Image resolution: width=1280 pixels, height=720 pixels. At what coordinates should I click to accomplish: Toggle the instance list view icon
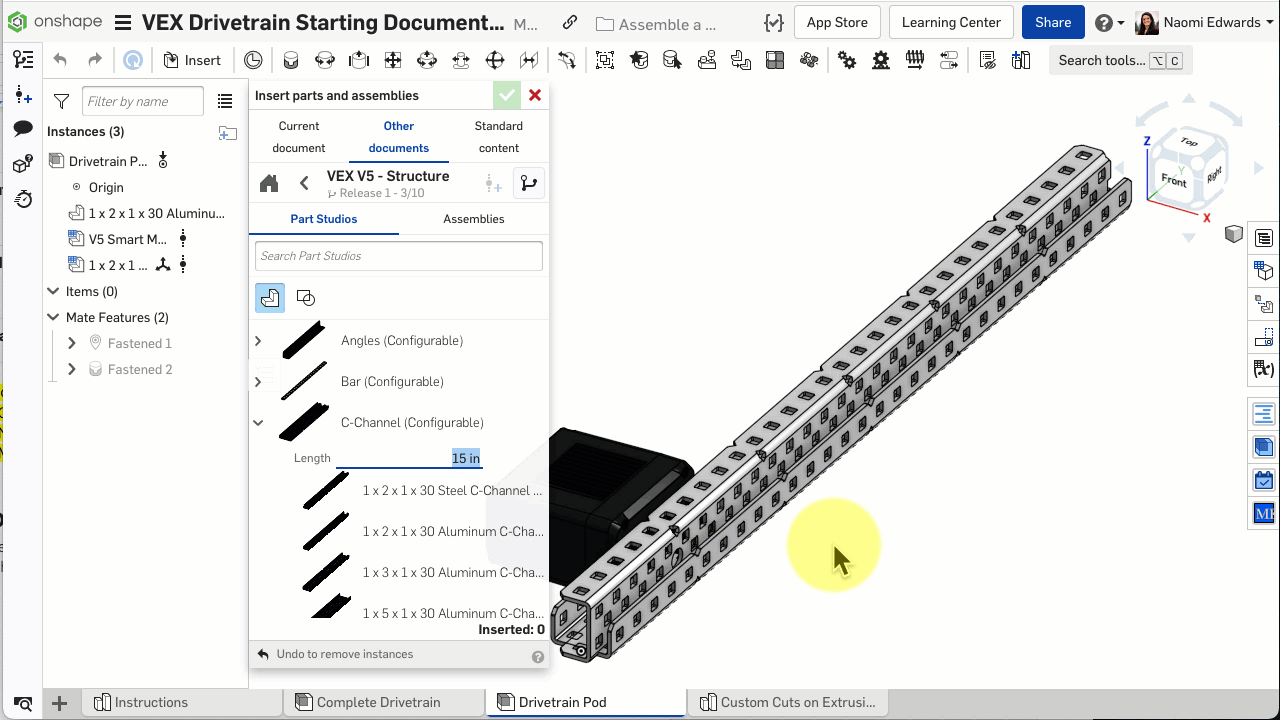225,101
